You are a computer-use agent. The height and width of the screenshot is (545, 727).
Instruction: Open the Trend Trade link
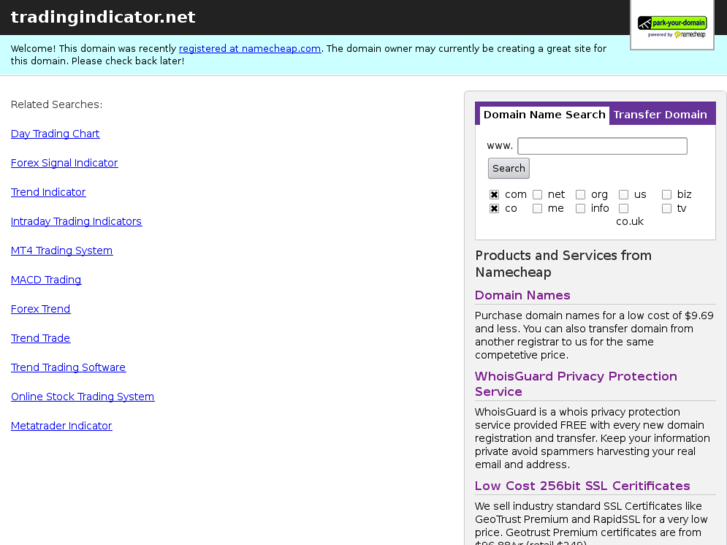[x=40, y=338]
